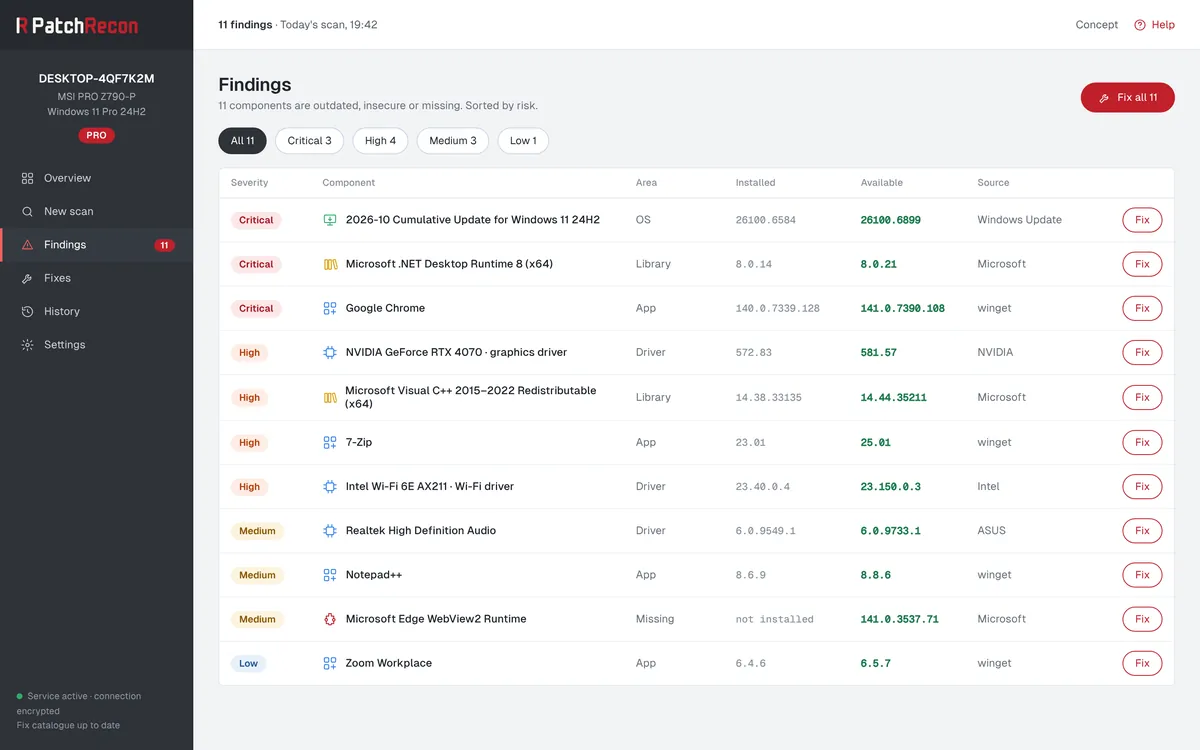The height and width of the screenshot is (750, 1200).
Task: Select installed version 572.83
Action: tap(754, 352)
